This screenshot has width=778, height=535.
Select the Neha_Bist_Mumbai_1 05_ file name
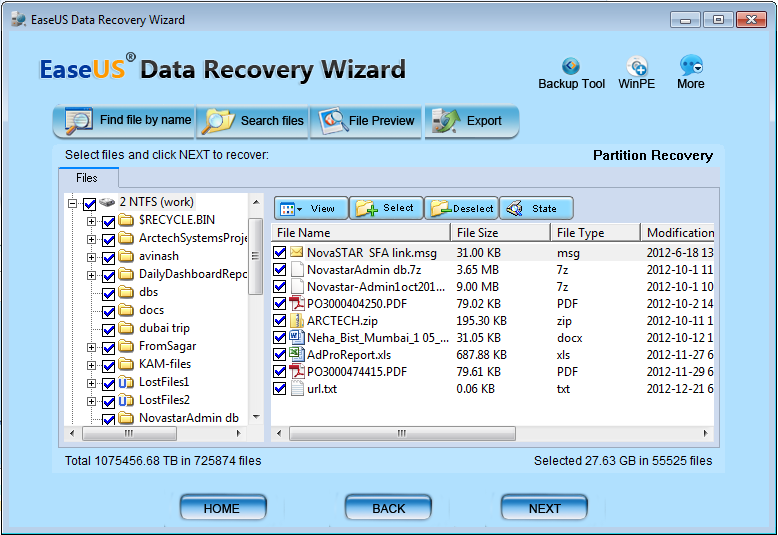tap(378, 337)
